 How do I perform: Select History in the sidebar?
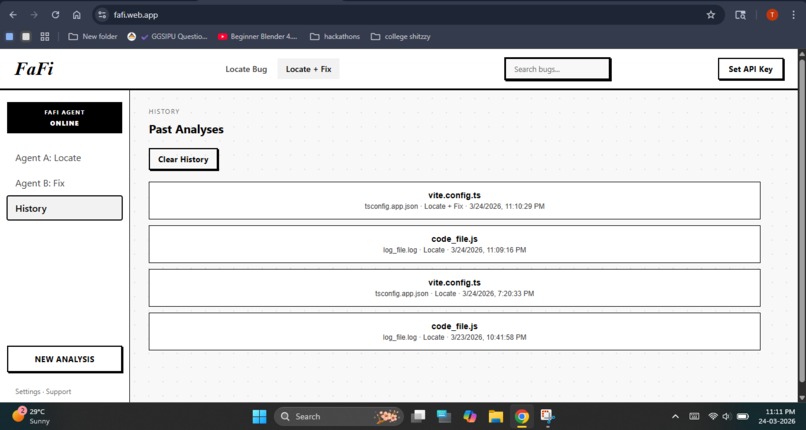click(x=64, y=208)
